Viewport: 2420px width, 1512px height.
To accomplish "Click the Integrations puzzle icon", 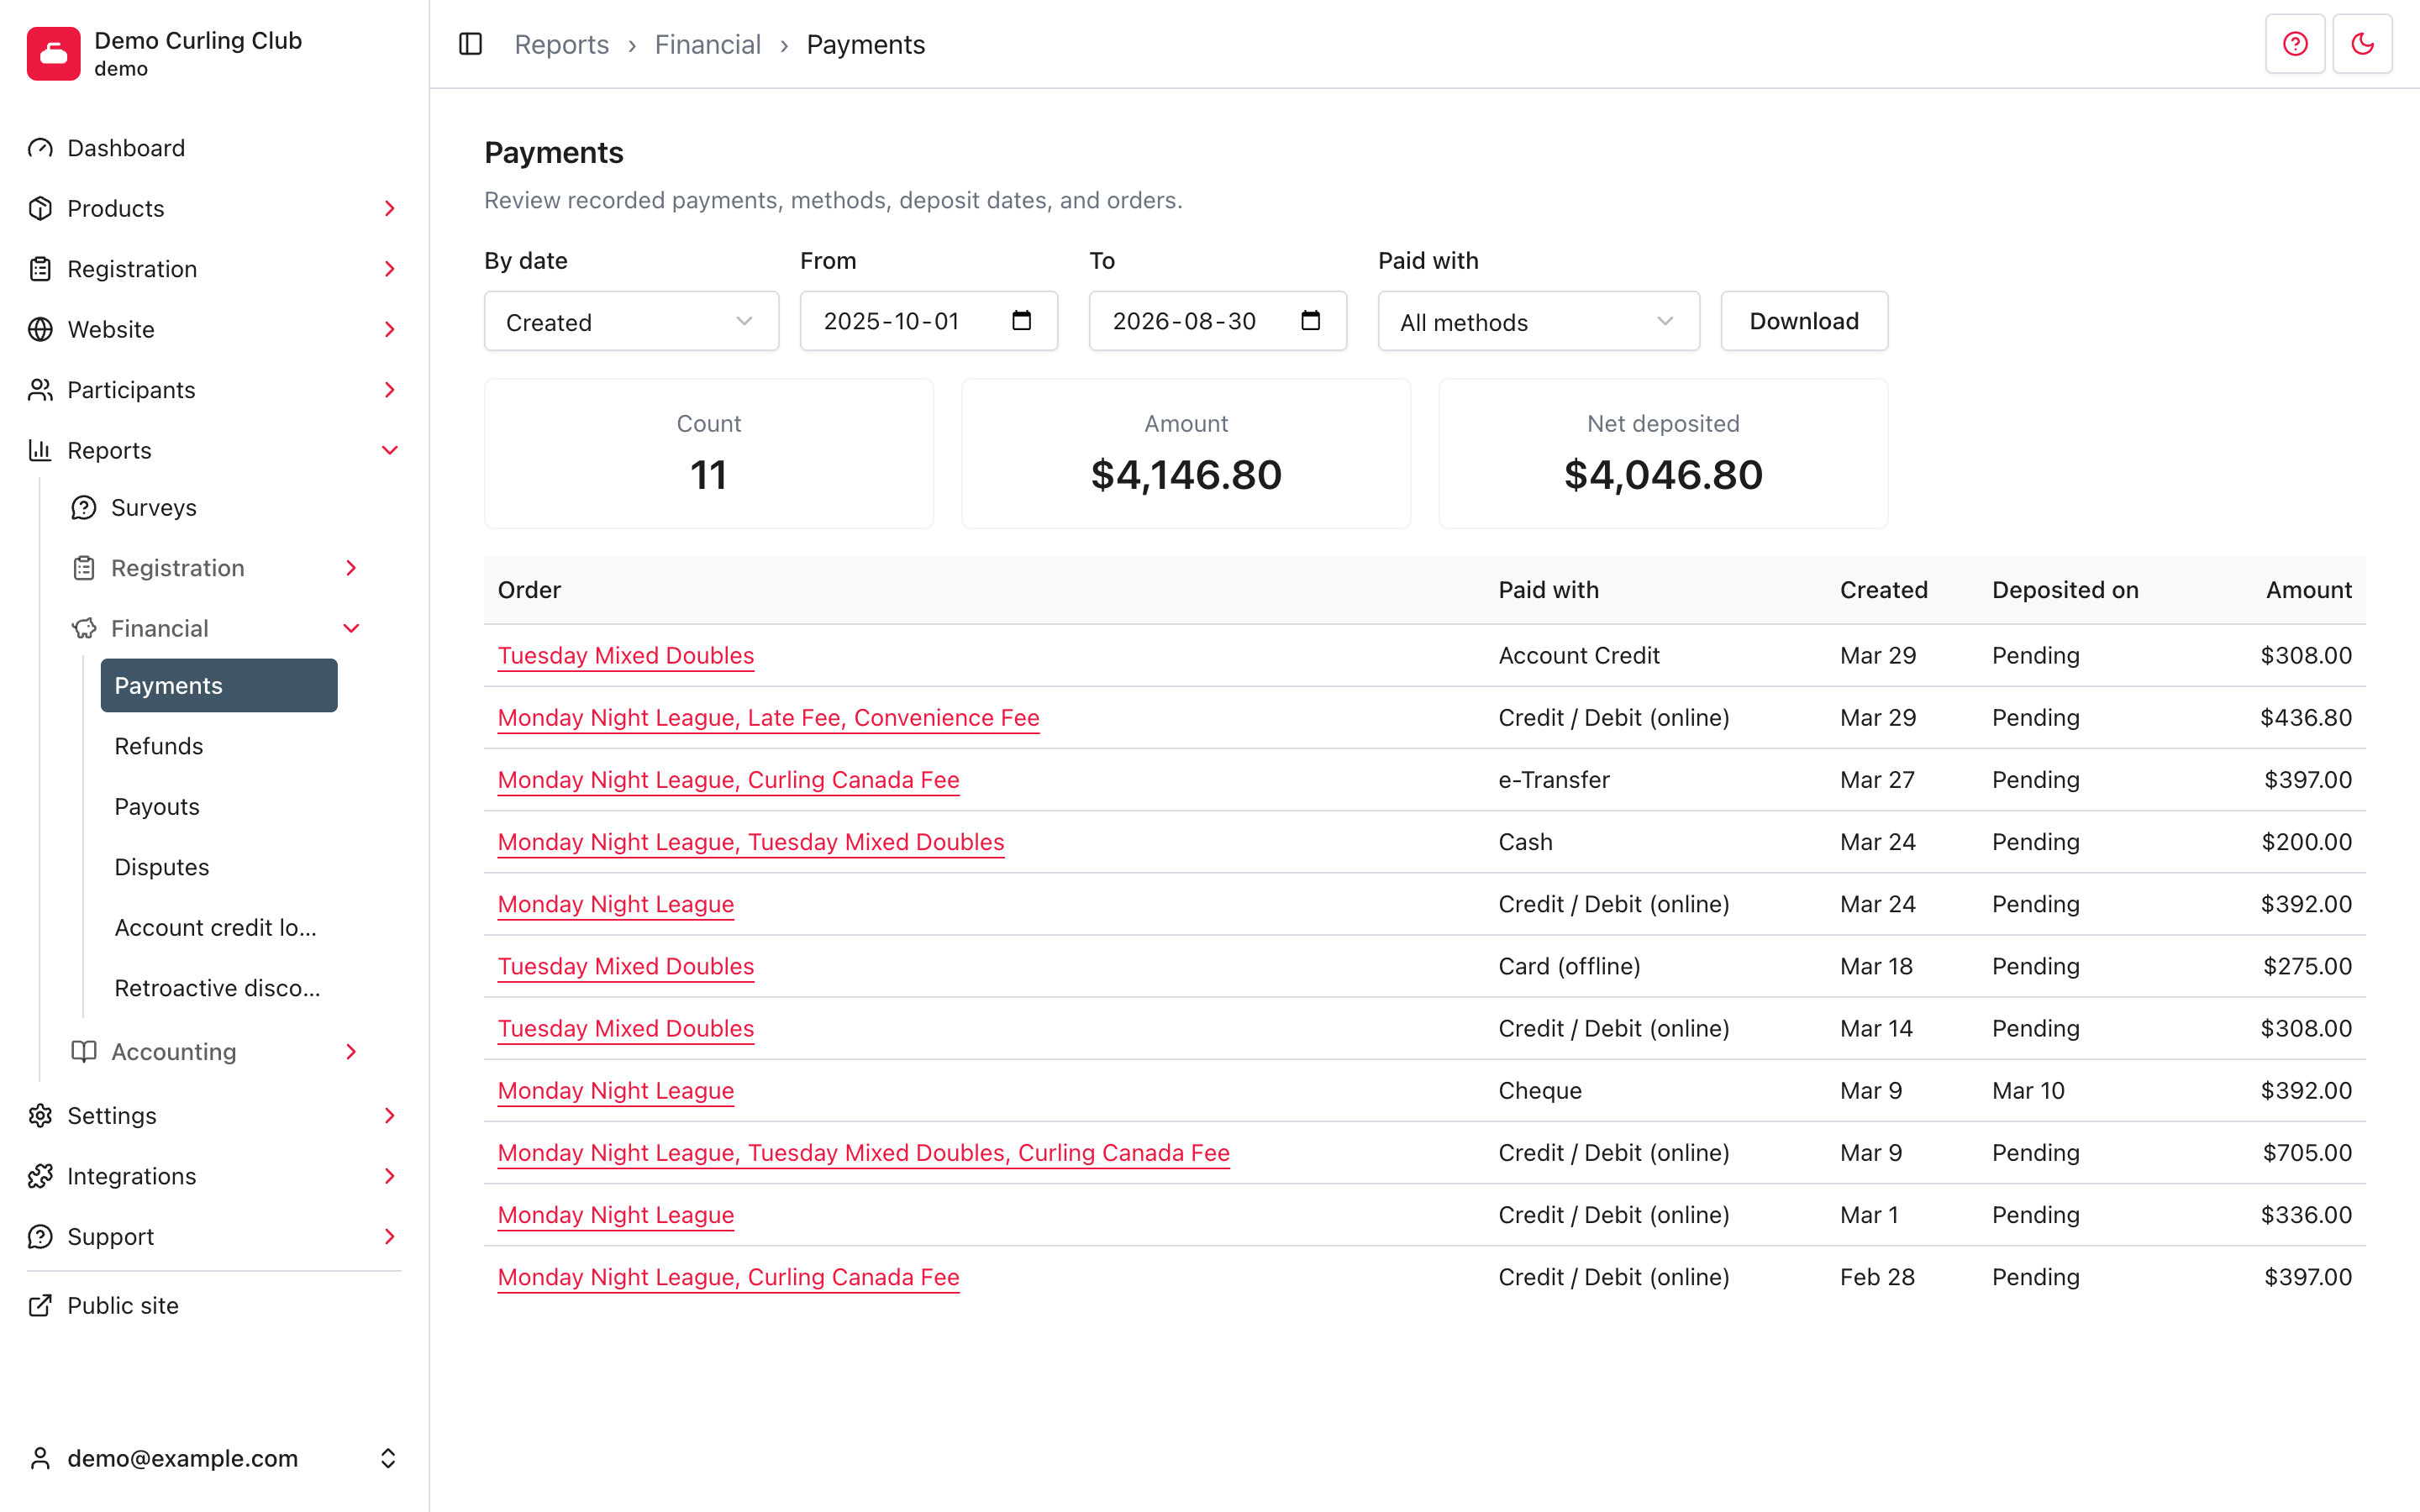I will pyautogui.click(x=40, y=1176).
